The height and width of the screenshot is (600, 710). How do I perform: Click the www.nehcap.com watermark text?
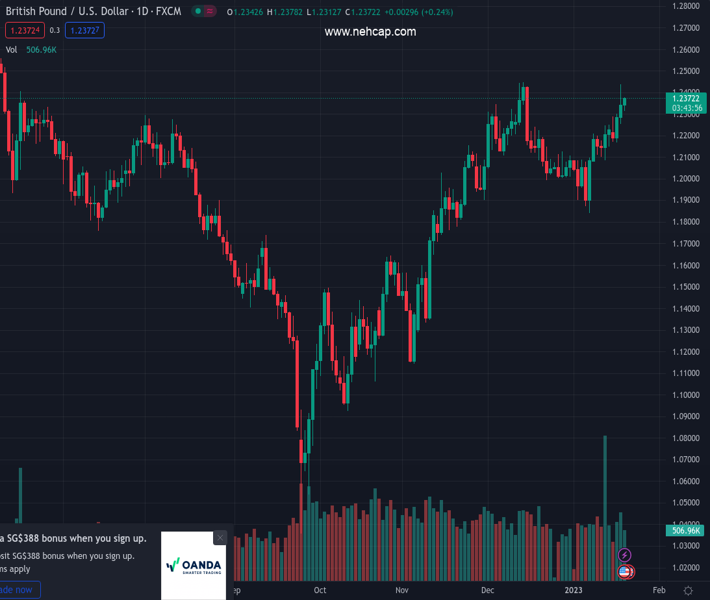pos(370,32)
